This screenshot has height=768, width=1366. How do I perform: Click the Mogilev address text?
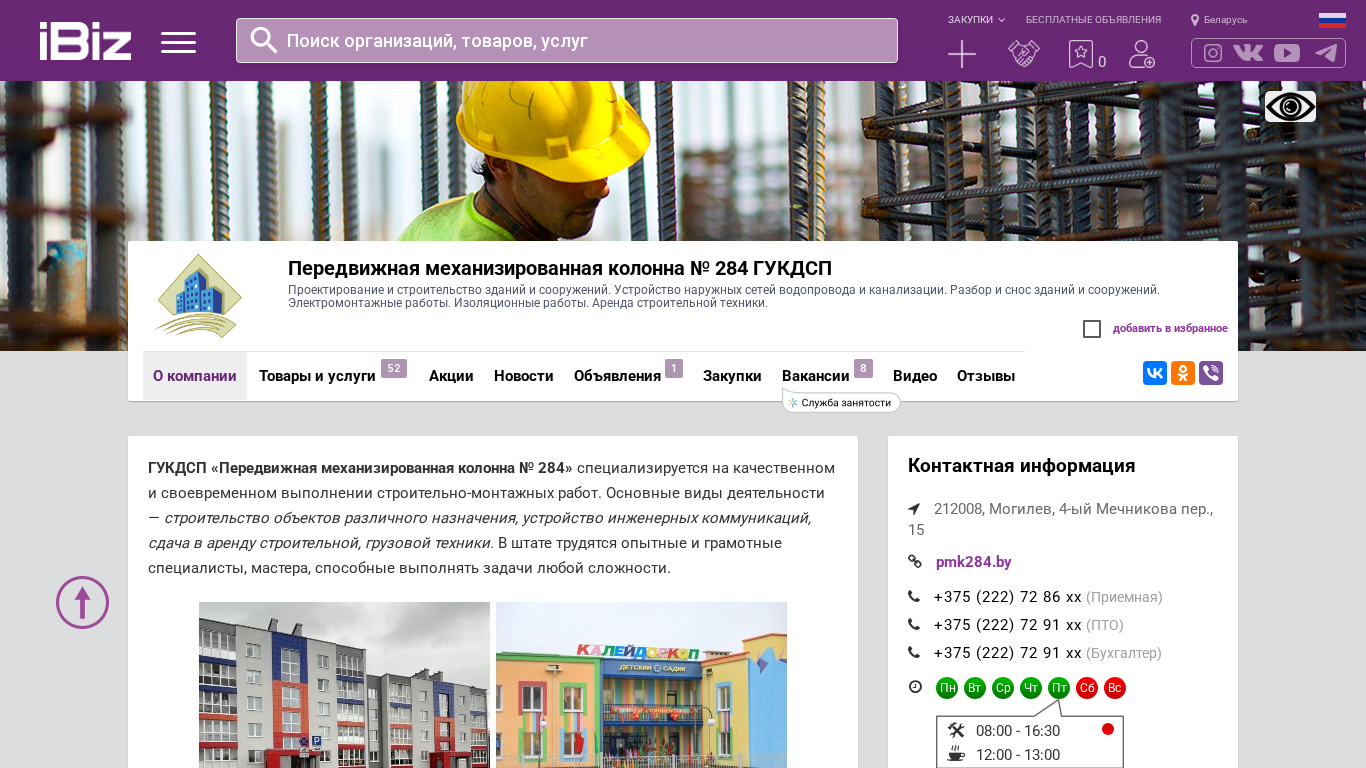click(x=1060, y=519)
